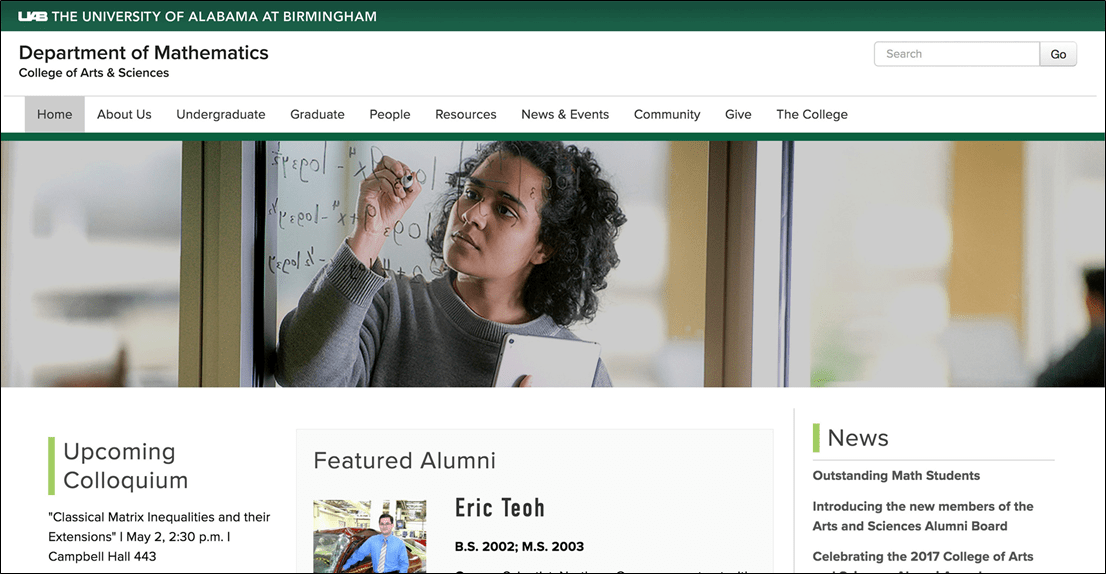Open the Outstanding Math Students news link
This screenshot has width=1106, height=574.
tap(896, 476)
